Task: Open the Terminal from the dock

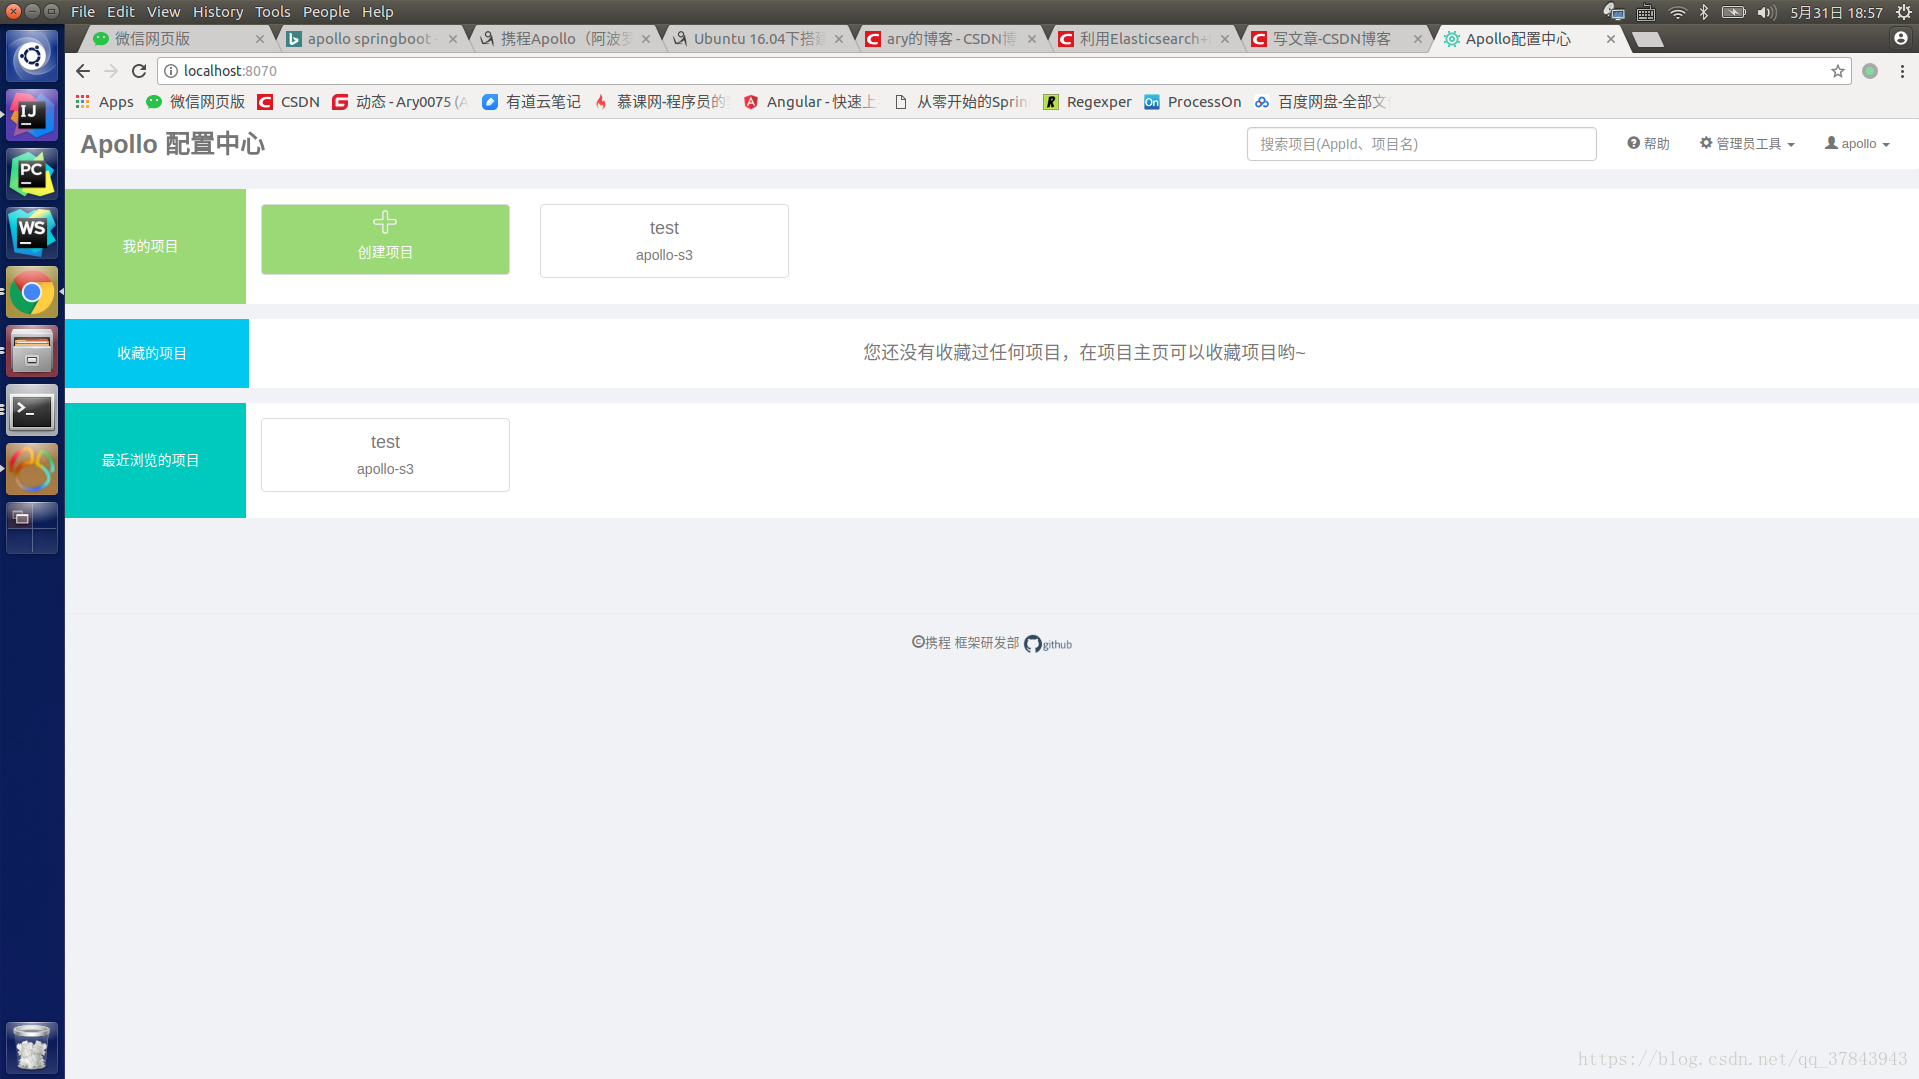Action: coord(32,410)
